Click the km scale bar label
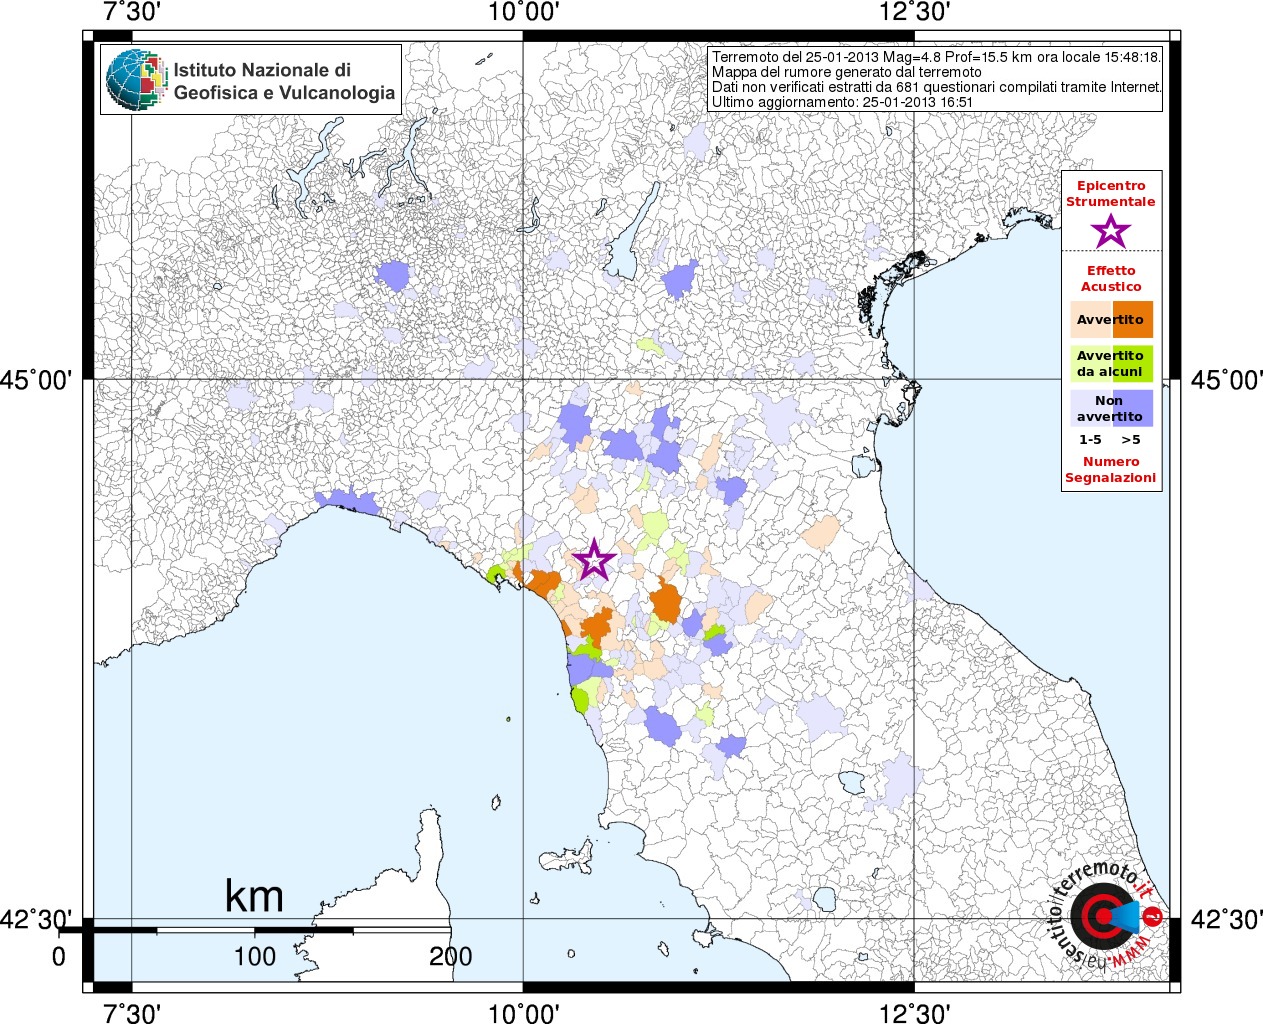This screenshot has height=1024, width=1263. [254, 896]
